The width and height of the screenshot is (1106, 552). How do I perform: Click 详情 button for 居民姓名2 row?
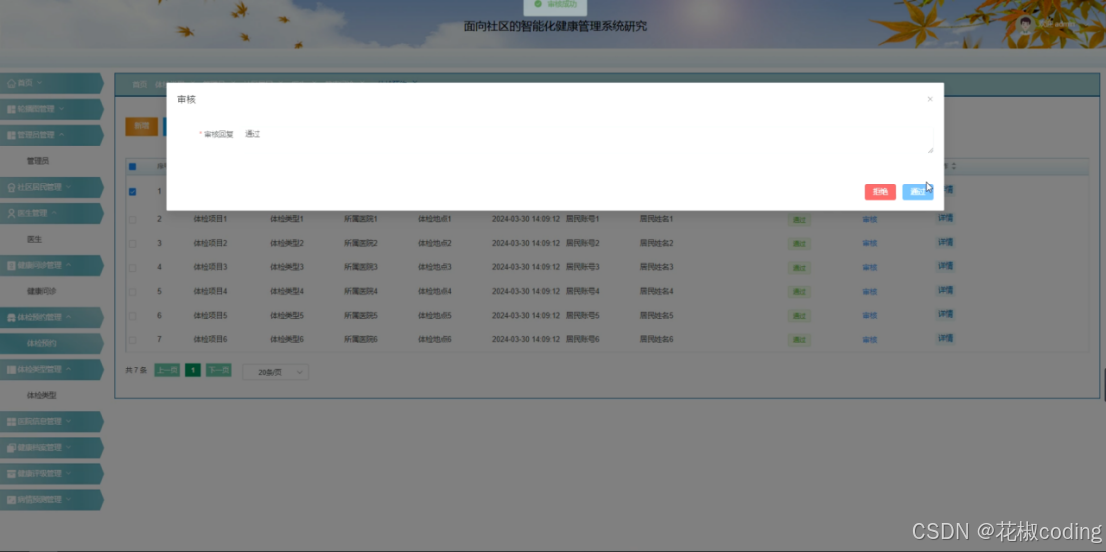pyautogui.click(x=945, y=243)
